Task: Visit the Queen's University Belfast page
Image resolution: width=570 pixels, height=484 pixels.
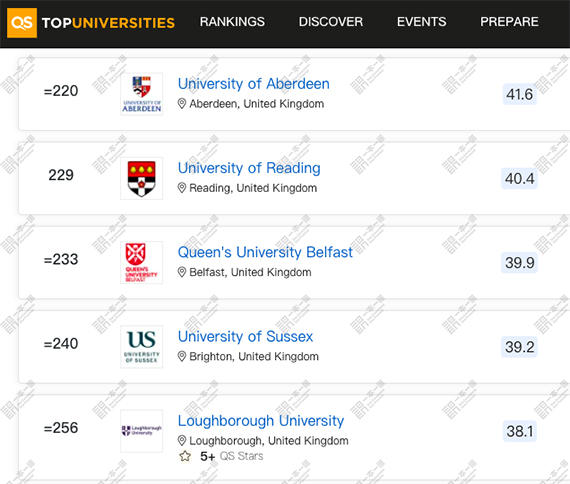Action: [x=265, y=252]
